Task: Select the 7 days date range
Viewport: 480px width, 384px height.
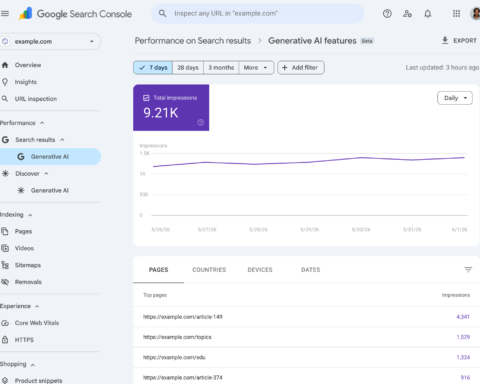Action: tap(153, 68)
